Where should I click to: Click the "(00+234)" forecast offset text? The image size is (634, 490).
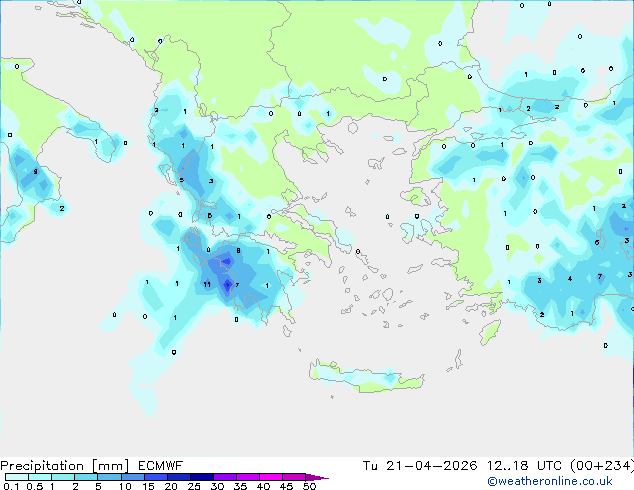602,466
